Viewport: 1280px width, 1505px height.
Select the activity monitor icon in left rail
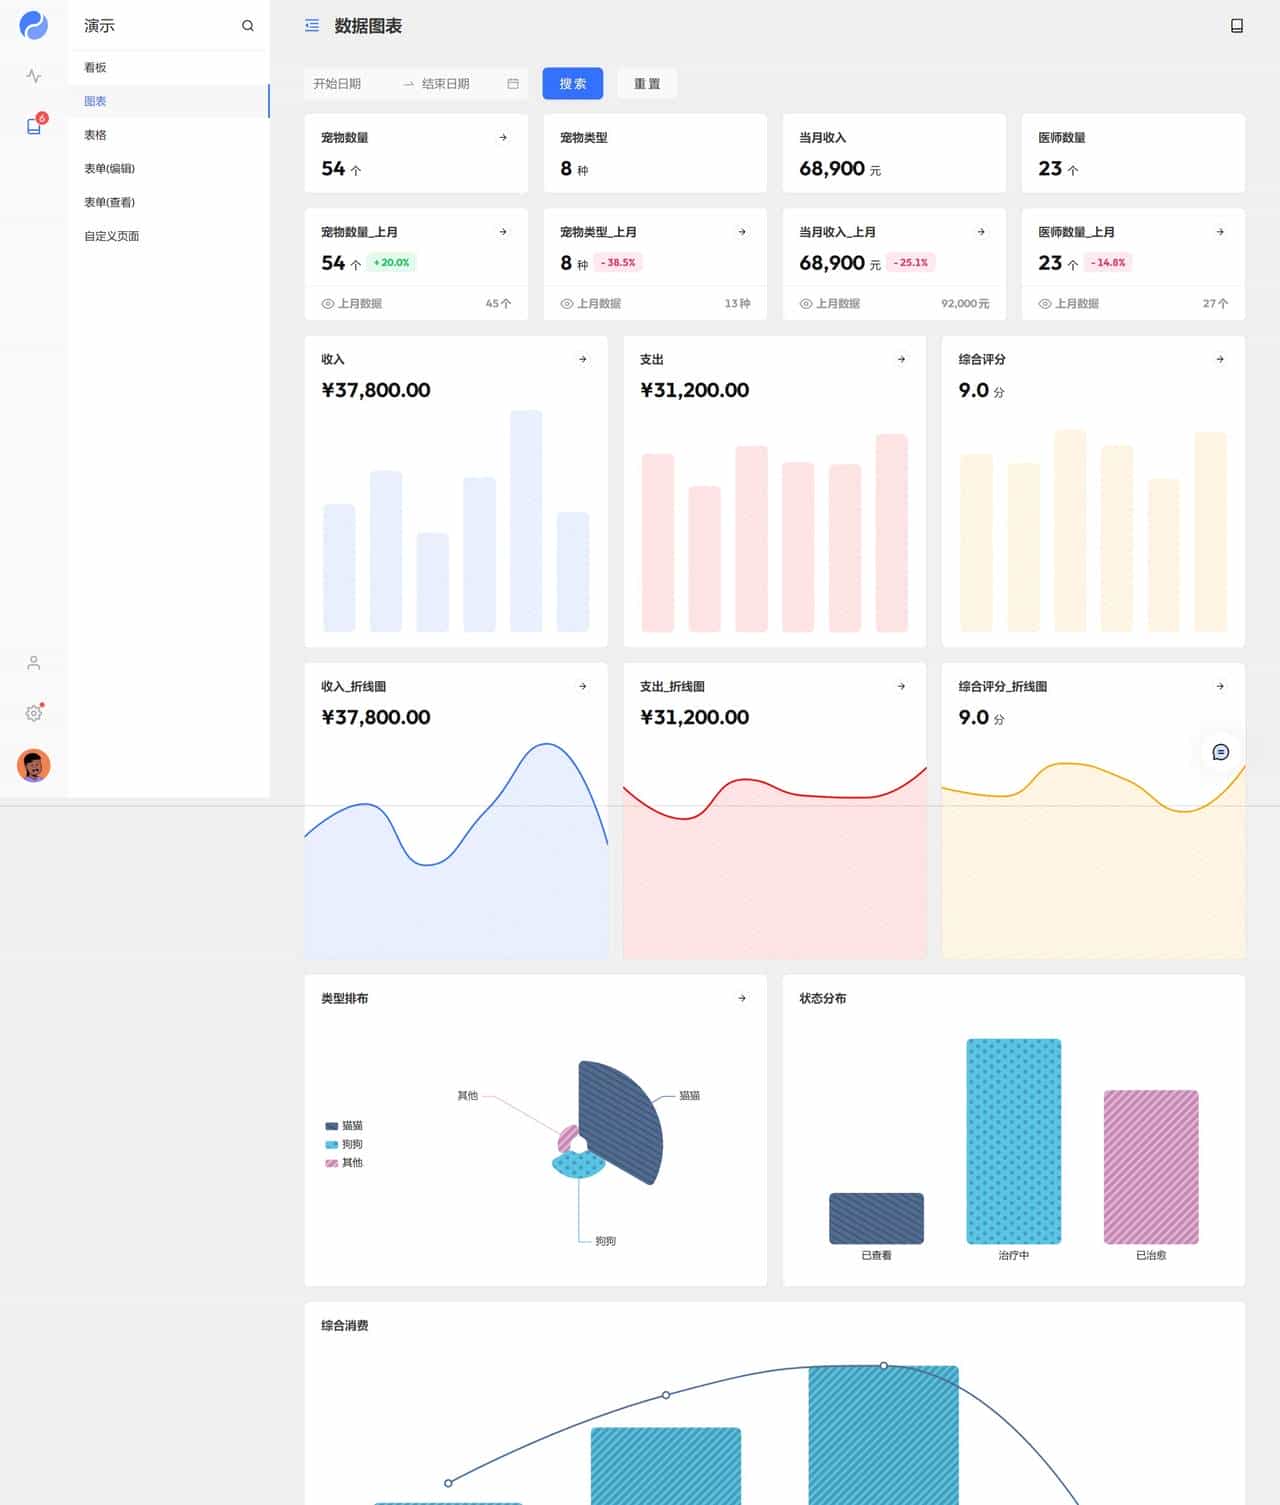click(34, 74)
